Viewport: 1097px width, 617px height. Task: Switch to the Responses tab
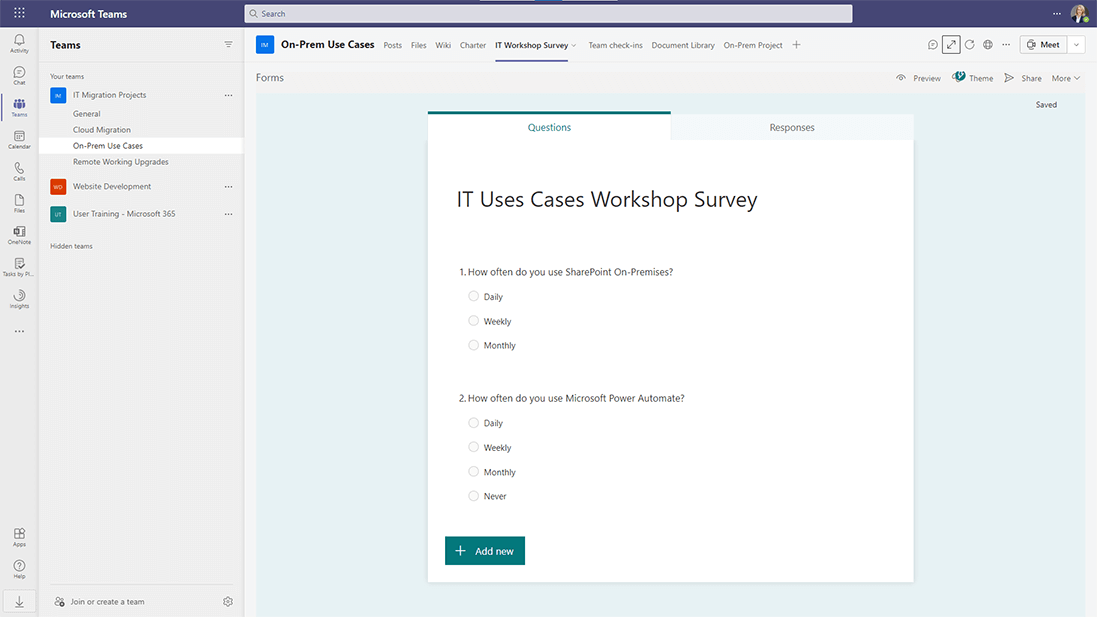tap(791, 127)
